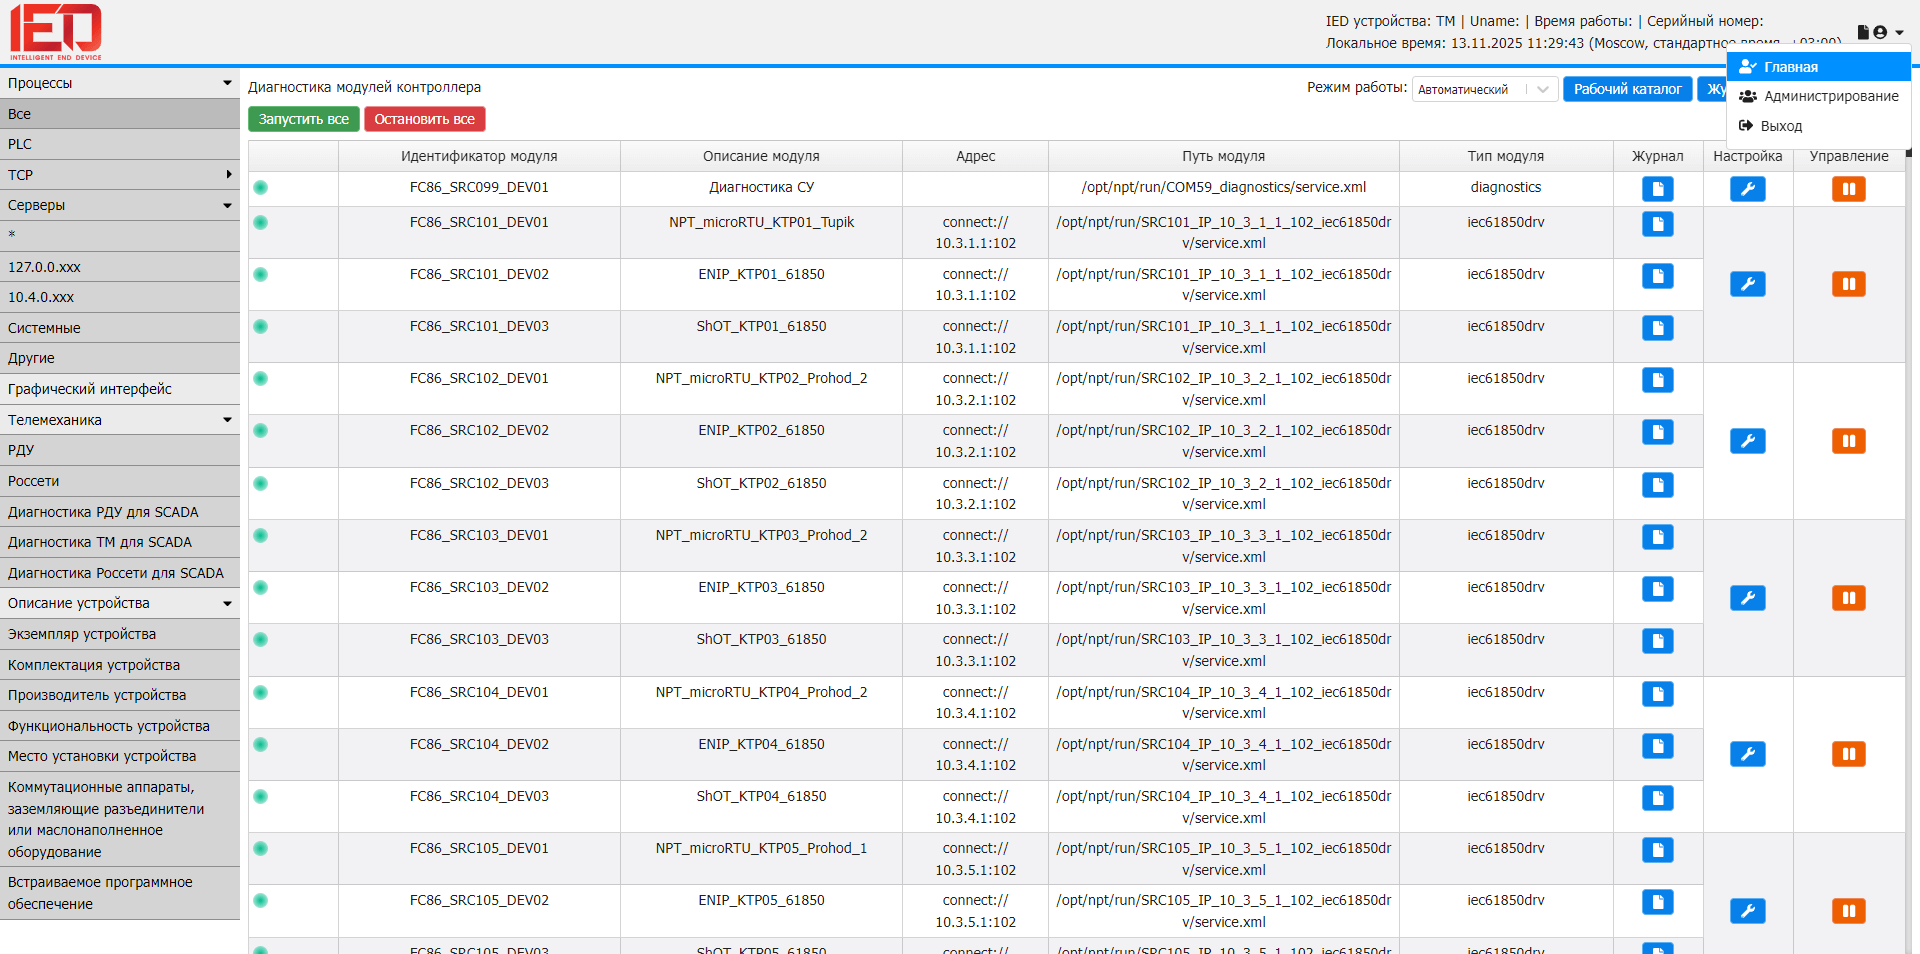
Task: Open journal for ENIP_KTP01_61850 module
Action: point(1657,276)
